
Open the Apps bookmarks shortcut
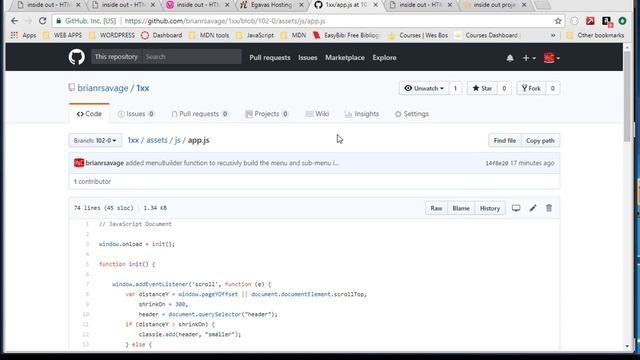tap(23, 36)
